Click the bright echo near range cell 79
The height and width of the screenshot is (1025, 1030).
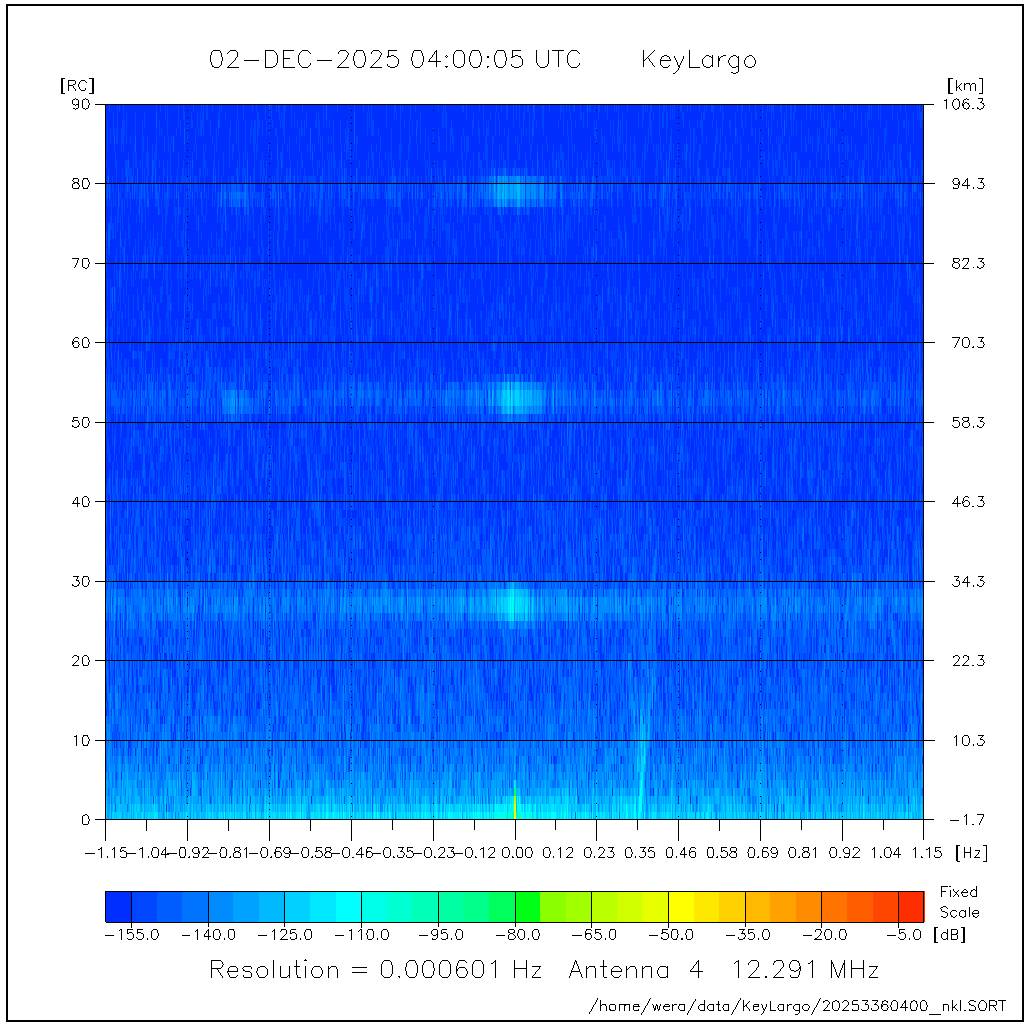tap(514, 190)
